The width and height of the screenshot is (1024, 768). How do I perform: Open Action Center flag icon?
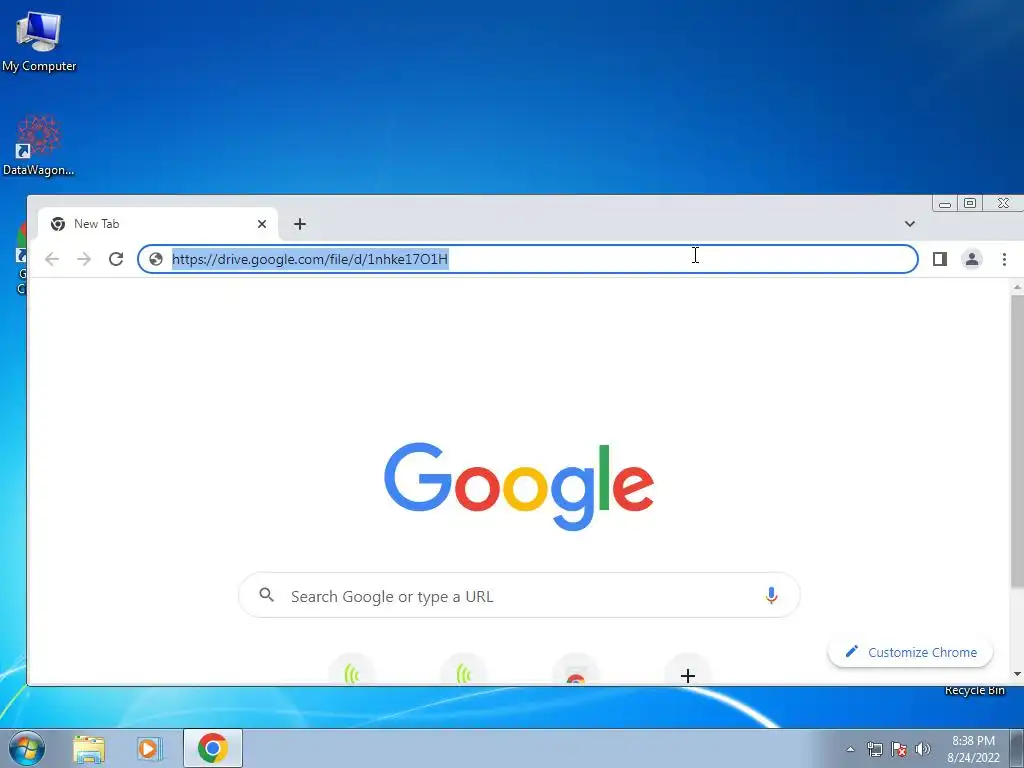pos(899,749)
